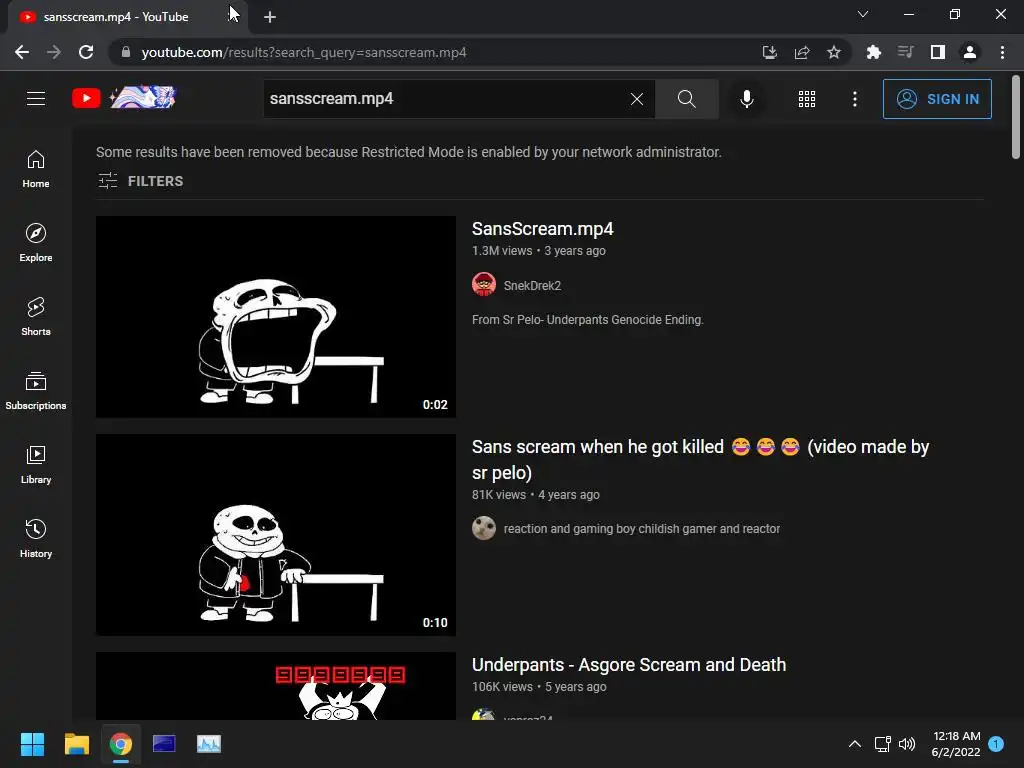Open Chrome profile icon
Viewport: 1024px width, 768px height.
click(x=970, y=52)
